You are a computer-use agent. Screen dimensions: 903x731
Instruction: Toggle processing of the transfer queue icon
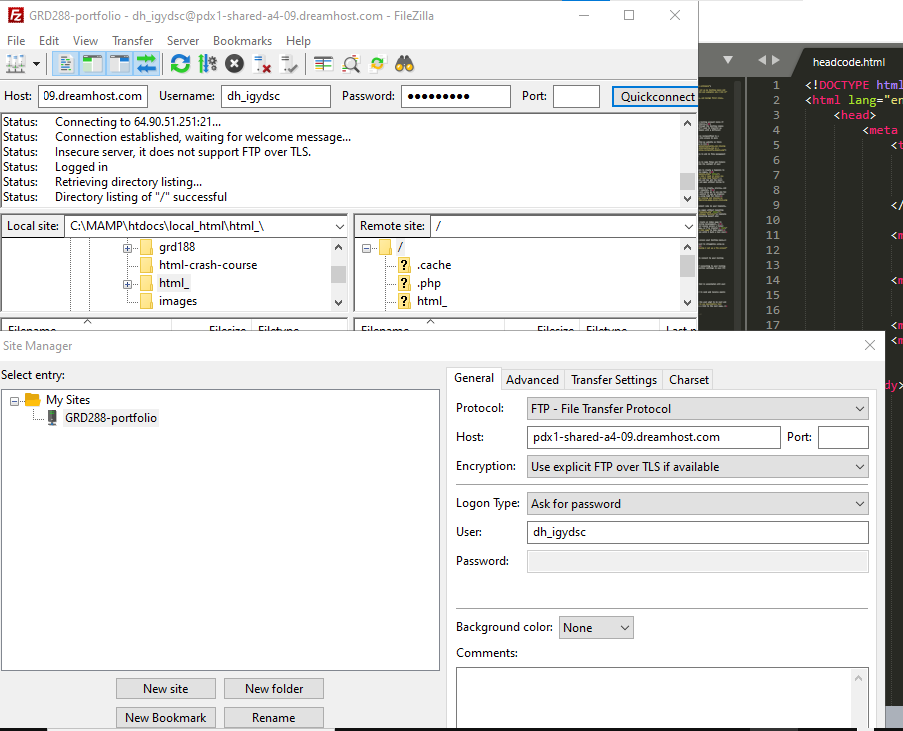[207, 64]
